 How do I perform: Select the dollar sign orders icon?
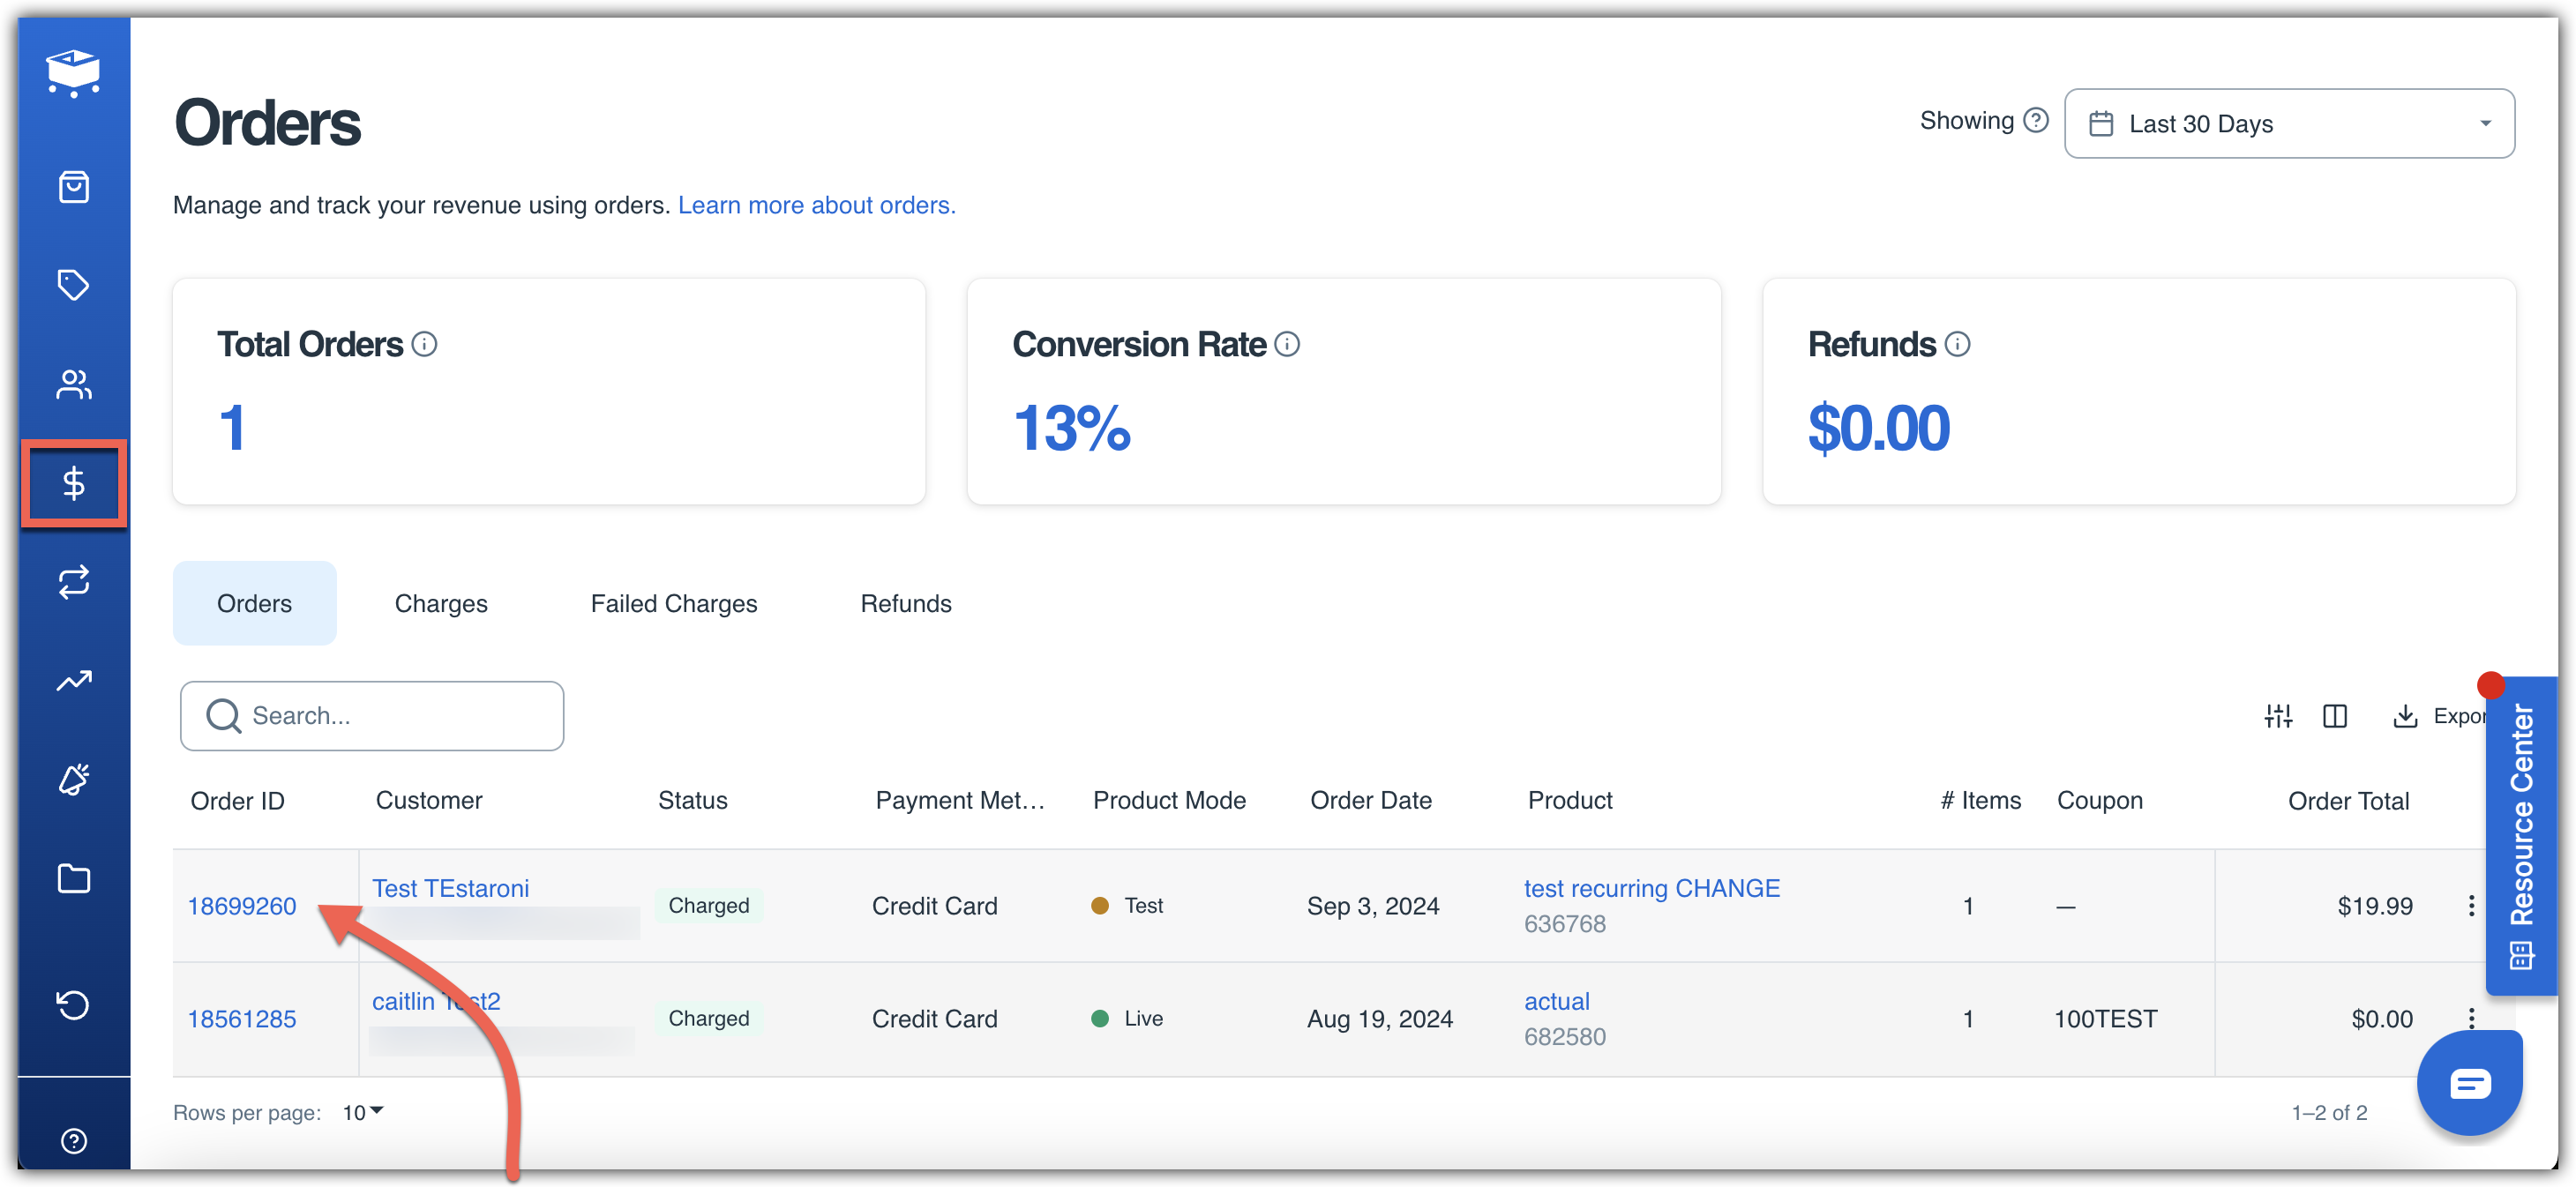(x=73, y=483)
